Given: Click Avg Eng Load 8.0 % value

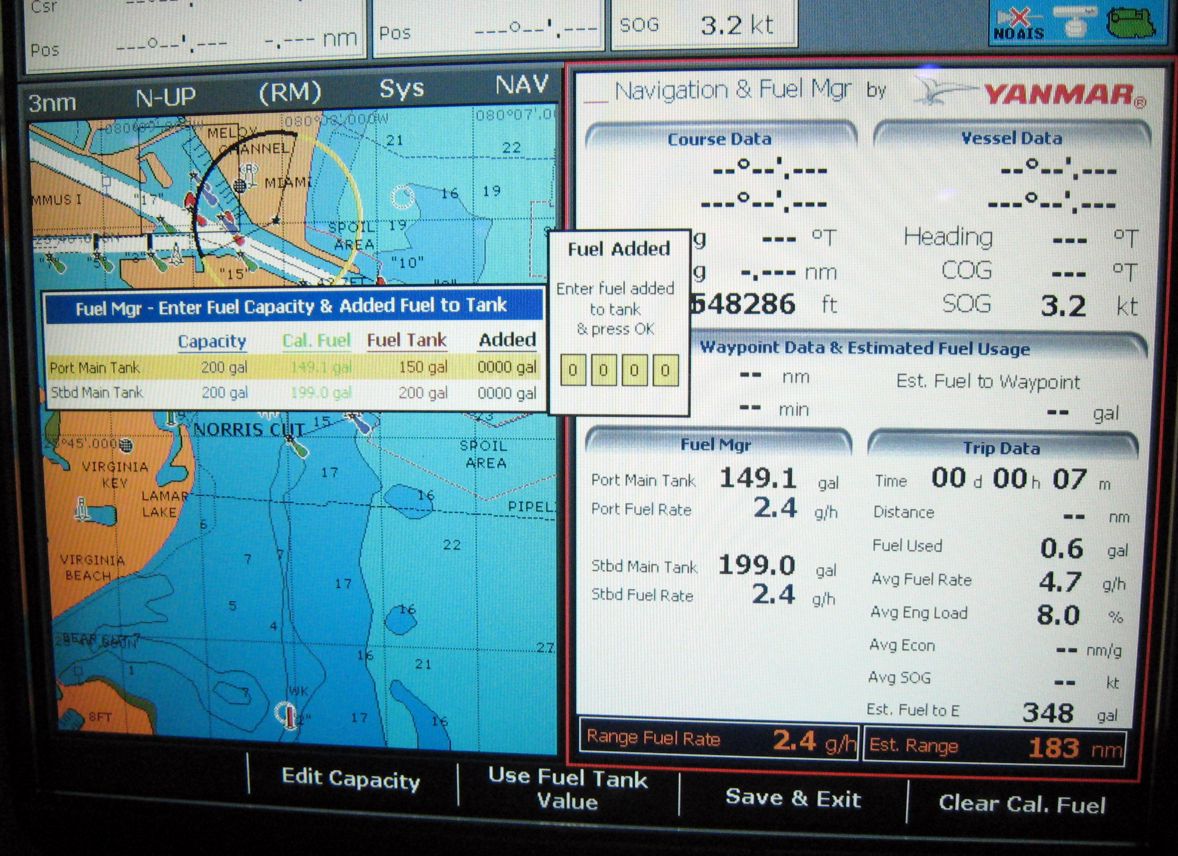Looking at the screenshot, I should tap(1058, 616).
